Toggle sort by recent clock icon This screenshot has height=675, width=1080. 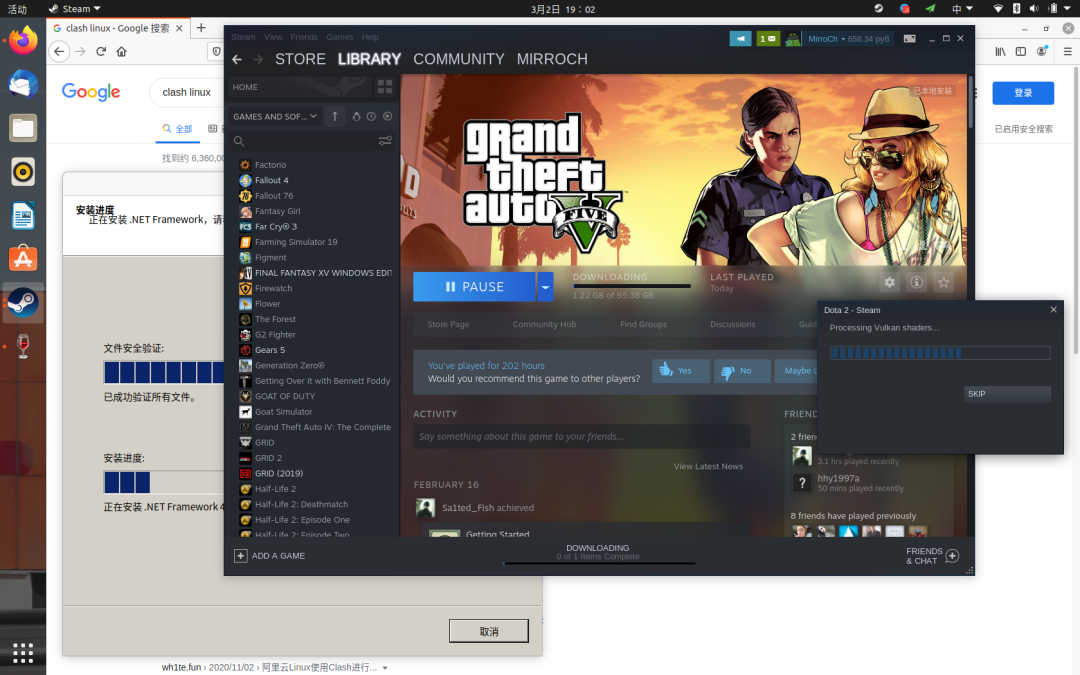coord(371,116)
